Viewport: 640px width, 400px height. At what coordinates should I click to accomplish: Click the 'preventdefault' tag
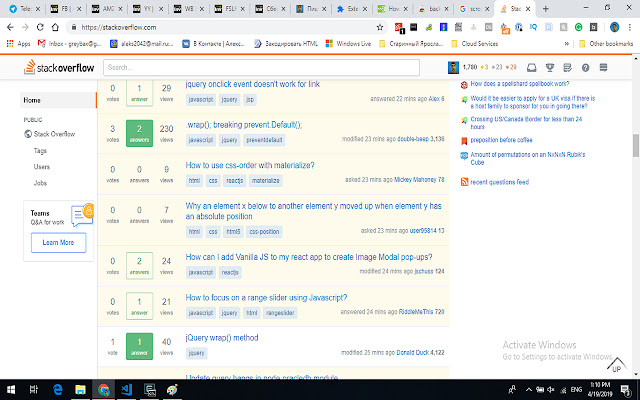click(264, 140)
